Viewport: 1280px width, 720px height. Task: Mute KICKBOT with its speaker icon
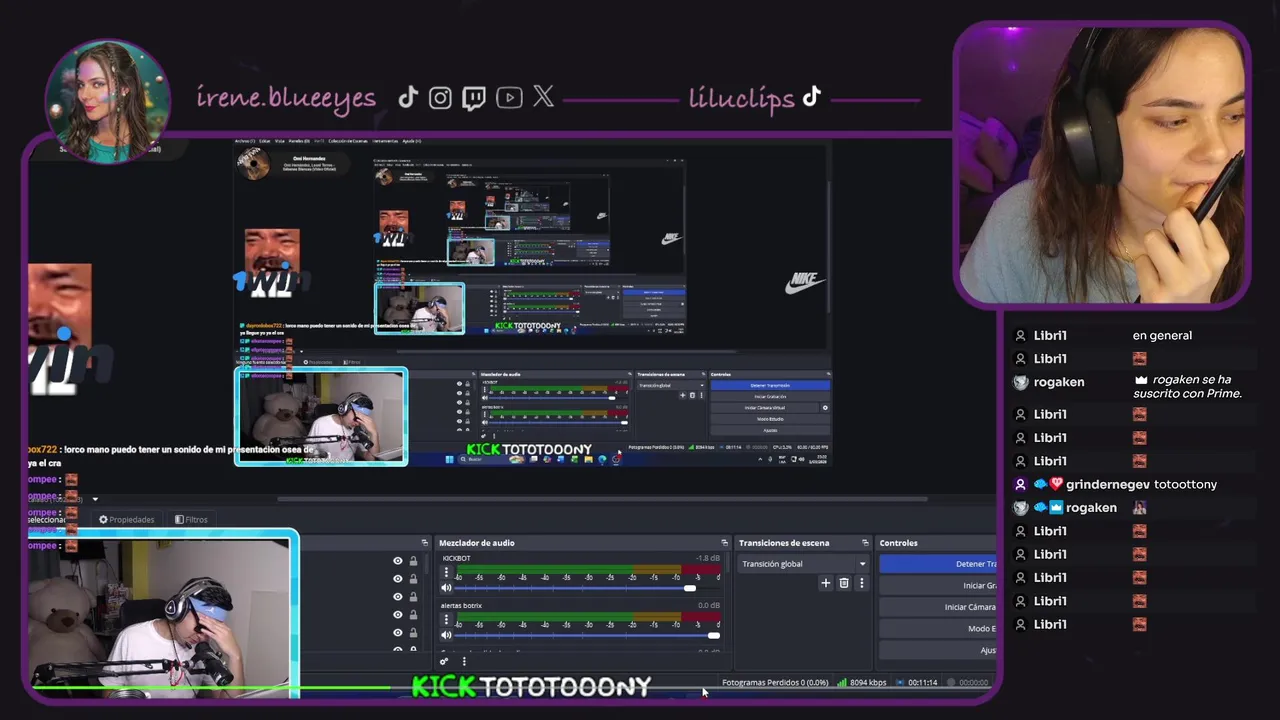pyautogui.click(x=446, y=588)
